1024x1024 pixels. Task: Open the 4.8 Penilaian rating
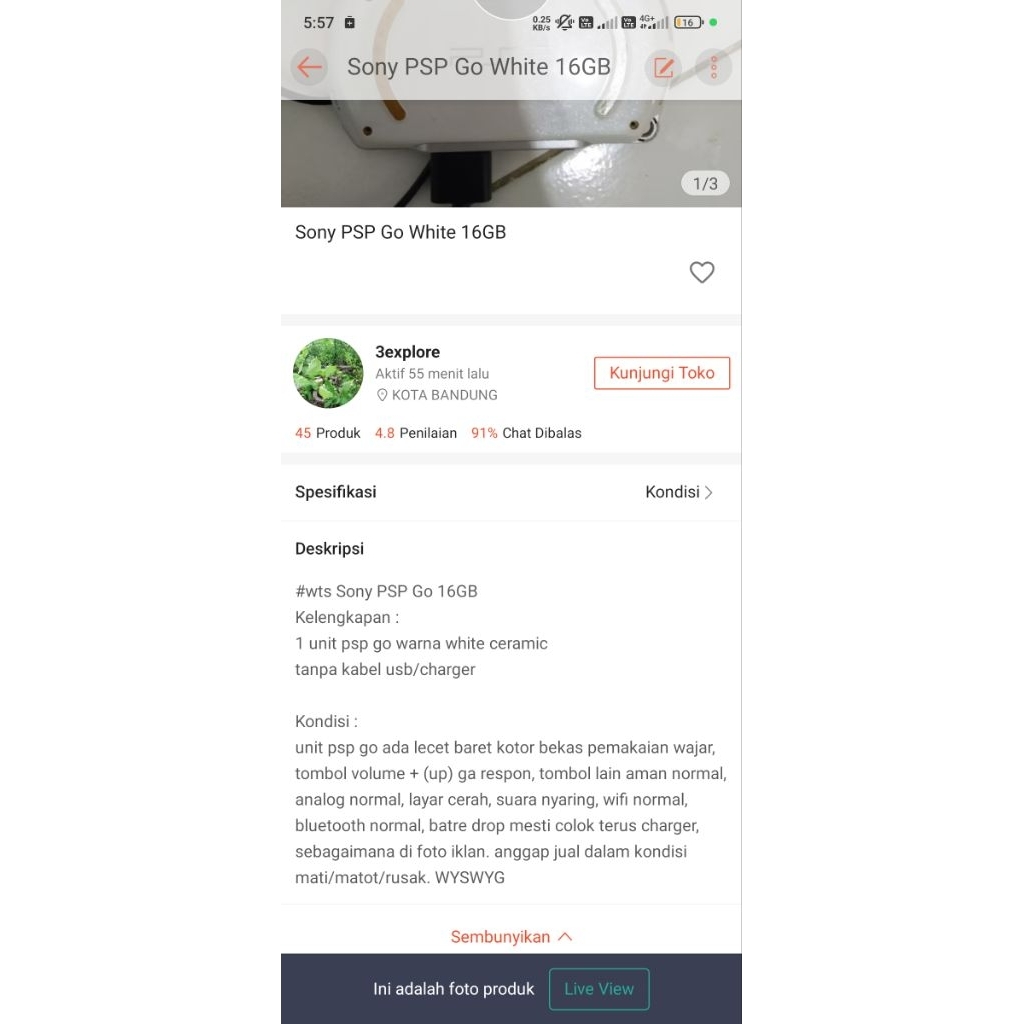415,433
